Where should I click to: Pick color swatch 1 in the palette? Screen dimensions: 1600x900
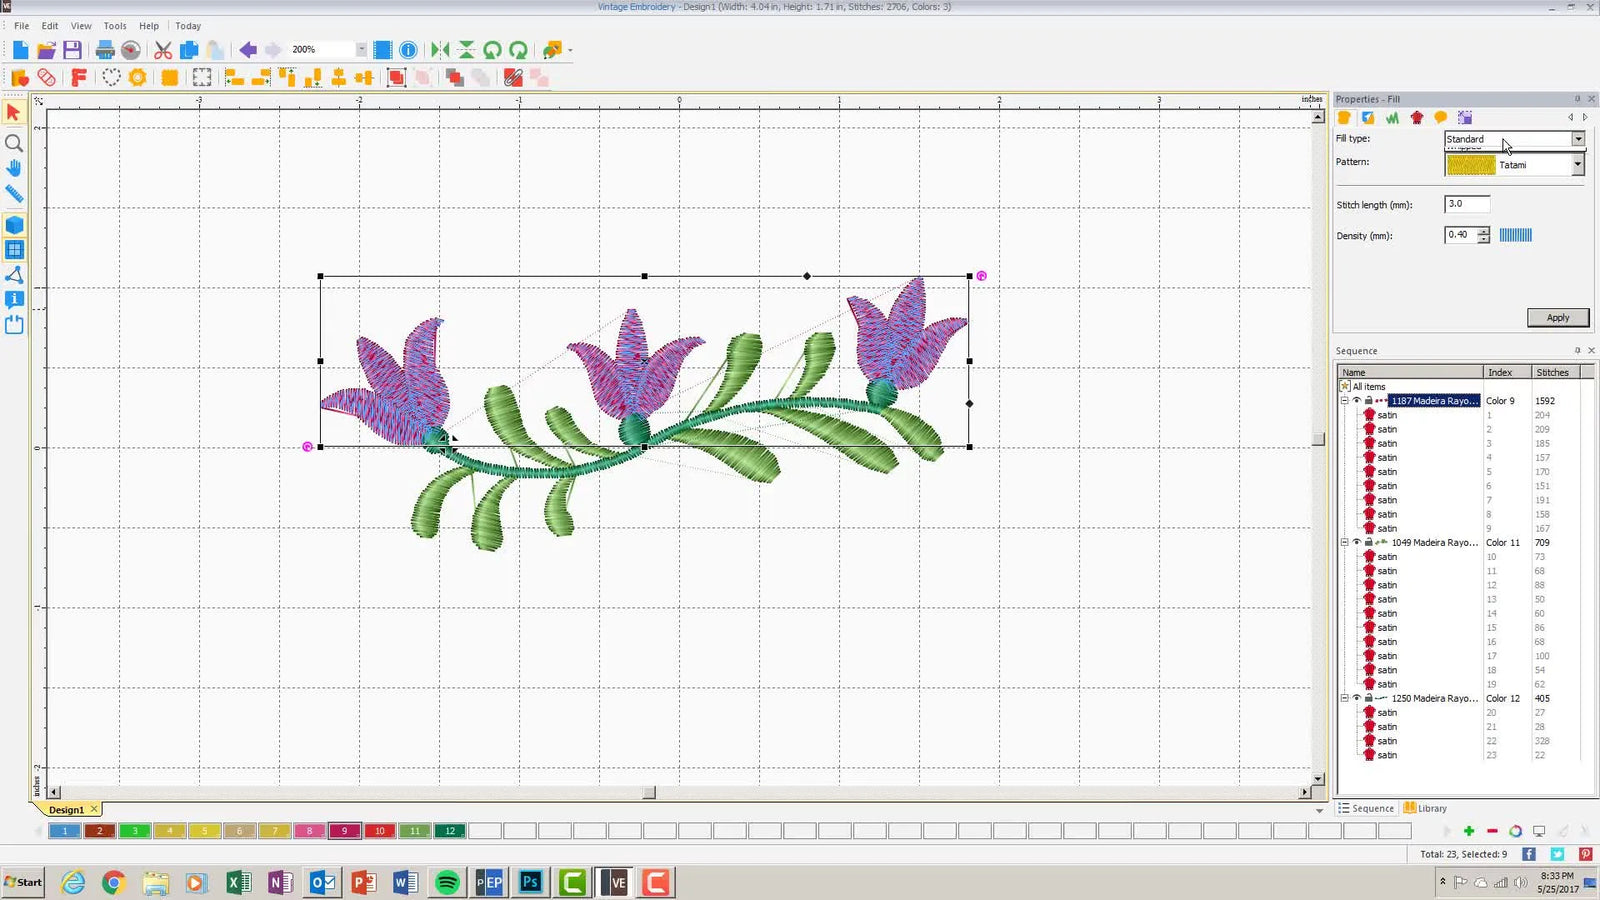pyautogui.click(x=65, y=831)
